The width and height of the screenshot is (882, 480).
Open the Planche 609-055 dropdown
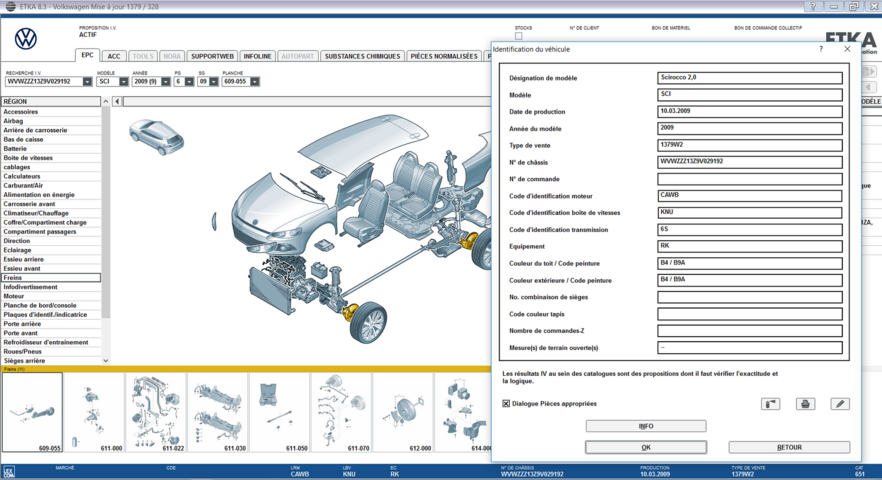(x=255, y=82)
